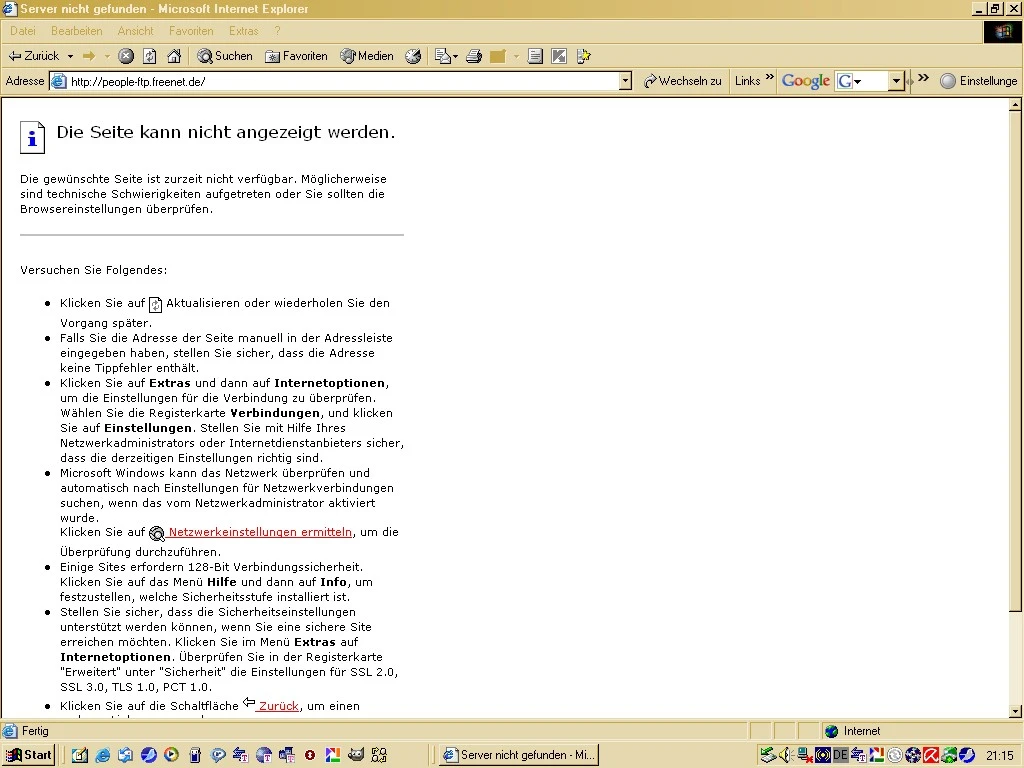
Task: Open the Favoriten menu in menu bar
Action: coord(191,31)
